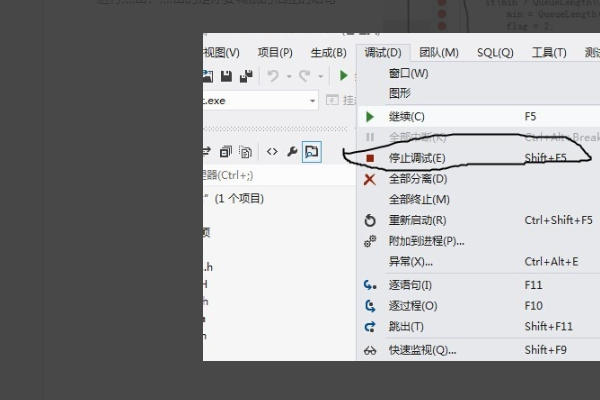The height and width of the screenshot is (400, 600).
Task: Open the 图形 submenu item
Action: 400,93
